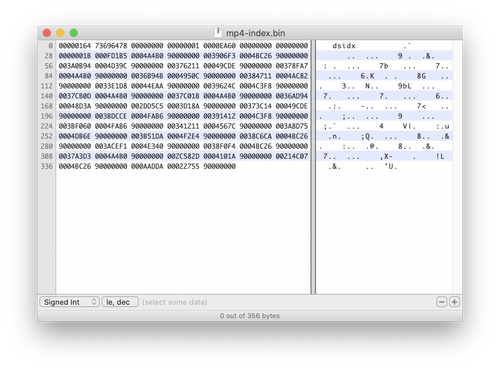The height and width of the screenshot is (371, 500).
Task: Click the green zoom window button
Action: pyautogui.click(x=74, y=33)
